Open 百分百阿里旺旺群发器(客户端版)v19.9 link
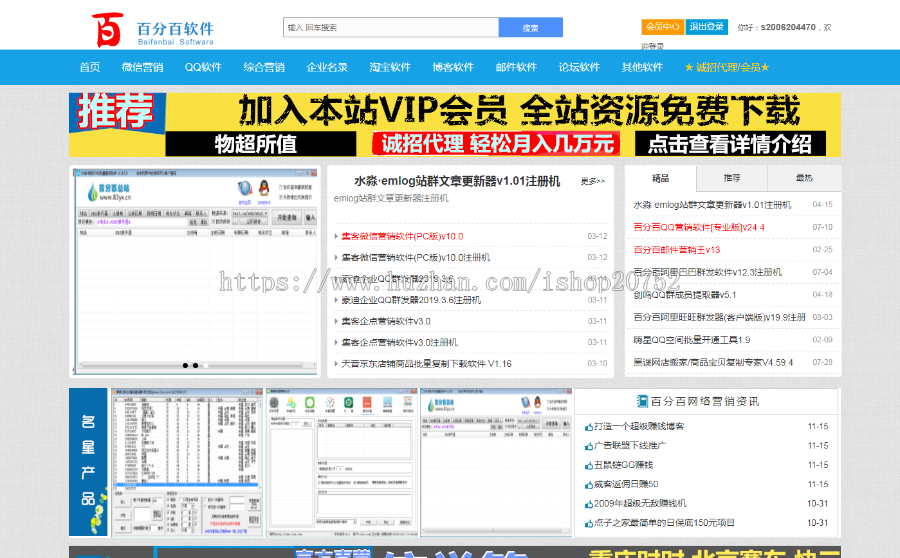Image resolution: width=900 pixels, height=558 pixels. pos(719,317)
